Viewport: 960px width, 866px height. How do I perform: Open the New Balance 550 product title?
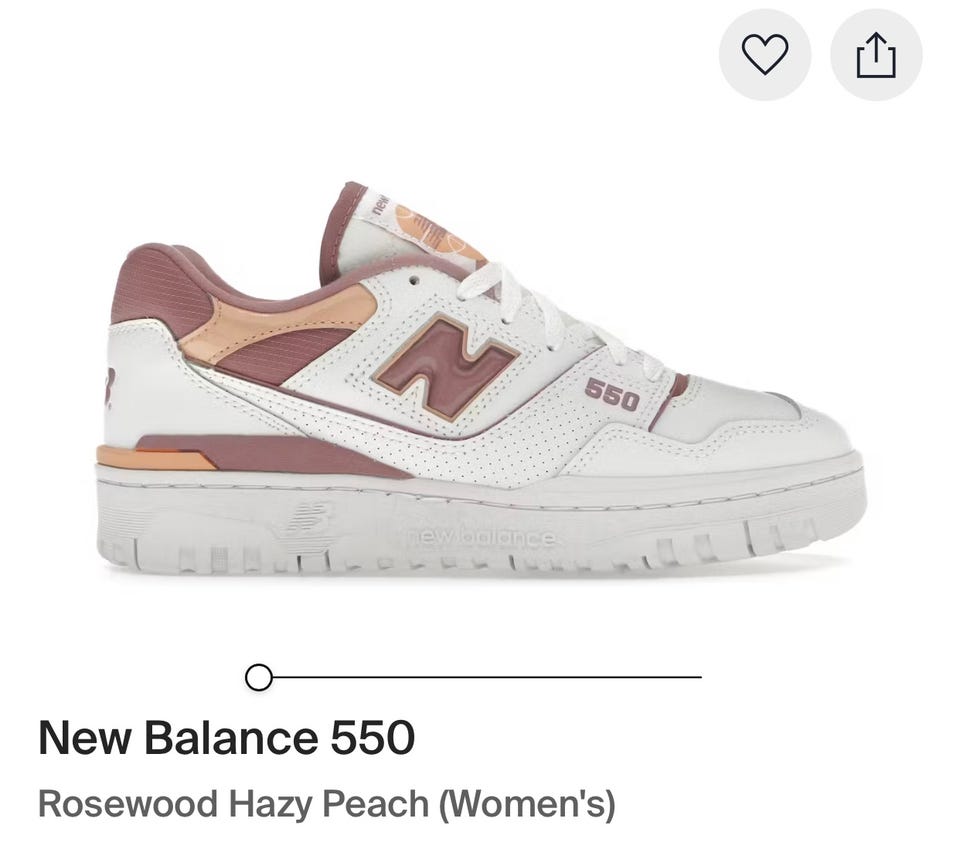click(227, 737)
